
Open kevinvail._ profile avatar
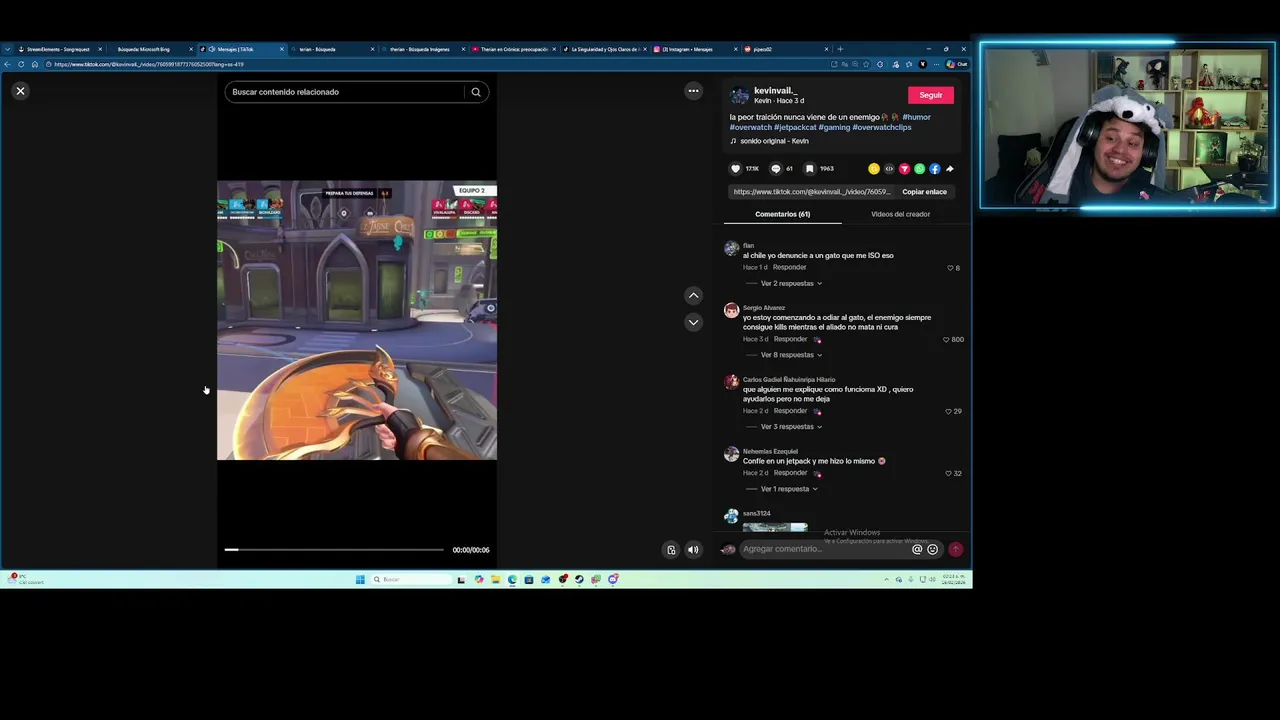739,95
